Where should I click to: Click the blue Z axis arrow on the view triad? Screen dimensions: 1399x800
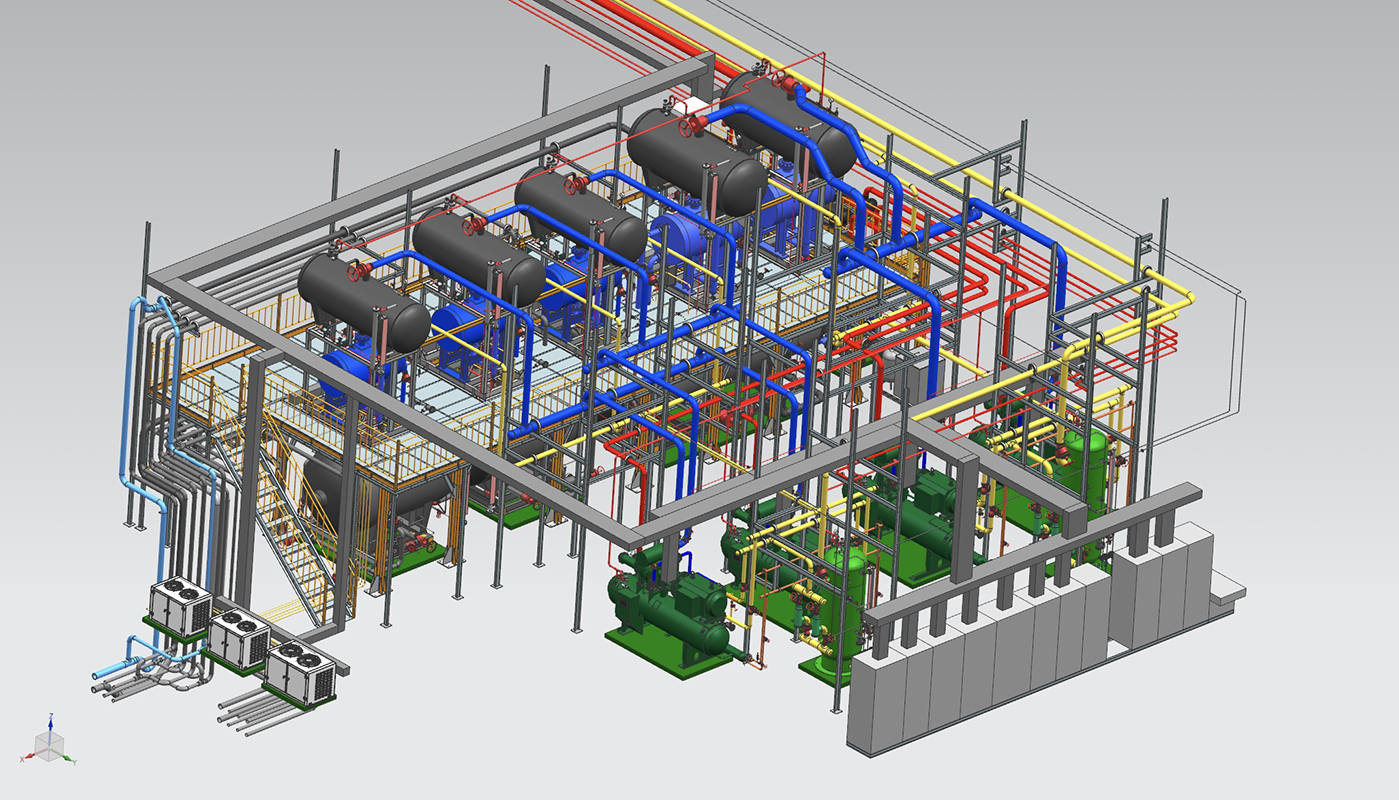[51, 722]
